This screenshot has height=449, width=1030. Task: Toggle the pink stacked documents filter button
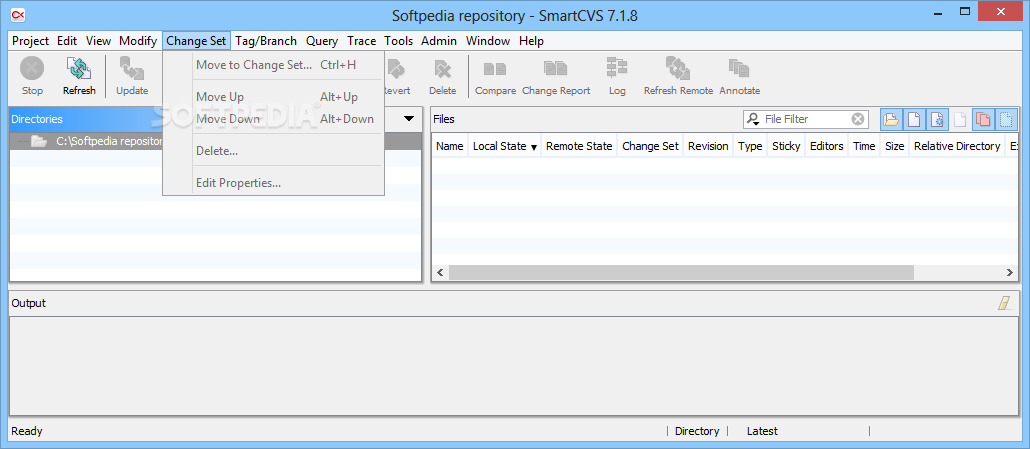(983, 119)
